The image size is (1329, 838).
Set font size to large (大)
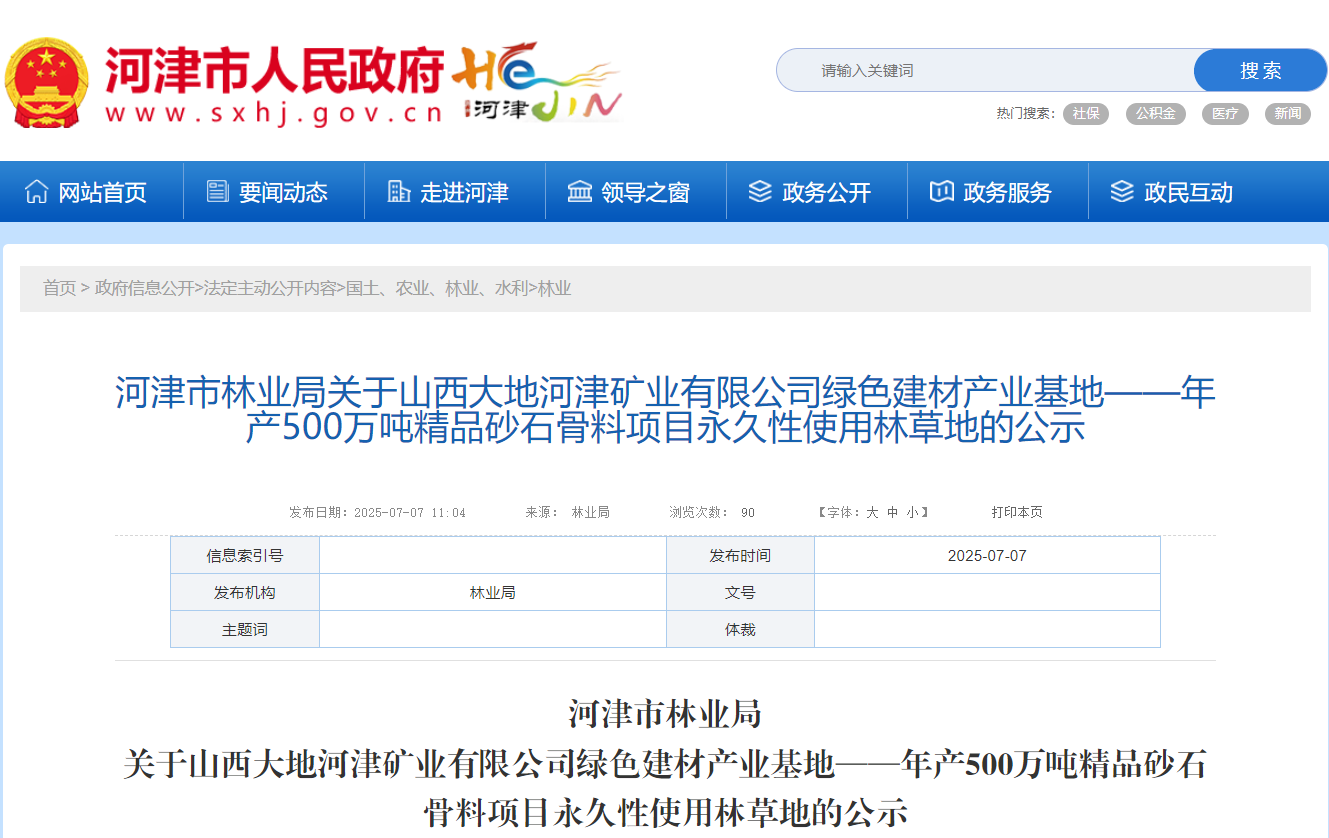872,512
